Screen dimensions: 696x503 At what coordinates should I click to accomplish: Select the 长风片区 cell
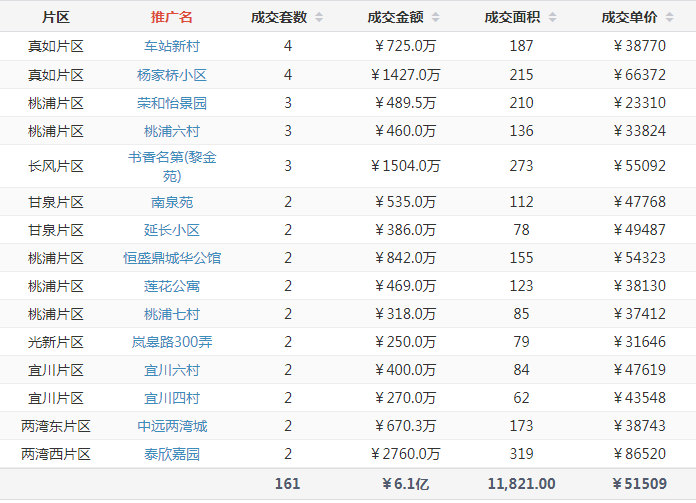click(56, 166)
